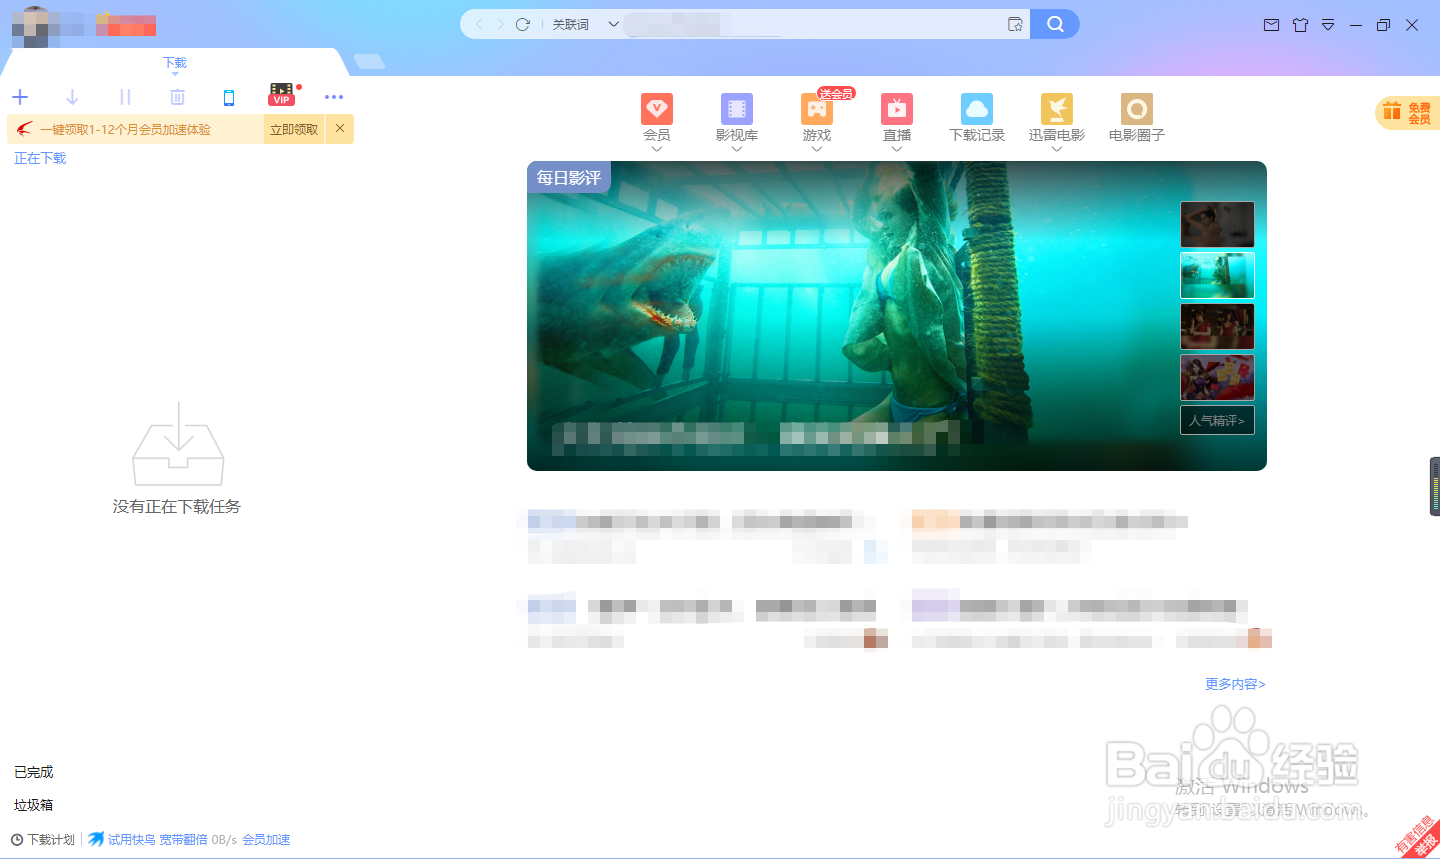Open the 下载记录 cloud icon
Image resolution: width=1440 pixels, height=859 pixels.
click(x=977, y=109)
